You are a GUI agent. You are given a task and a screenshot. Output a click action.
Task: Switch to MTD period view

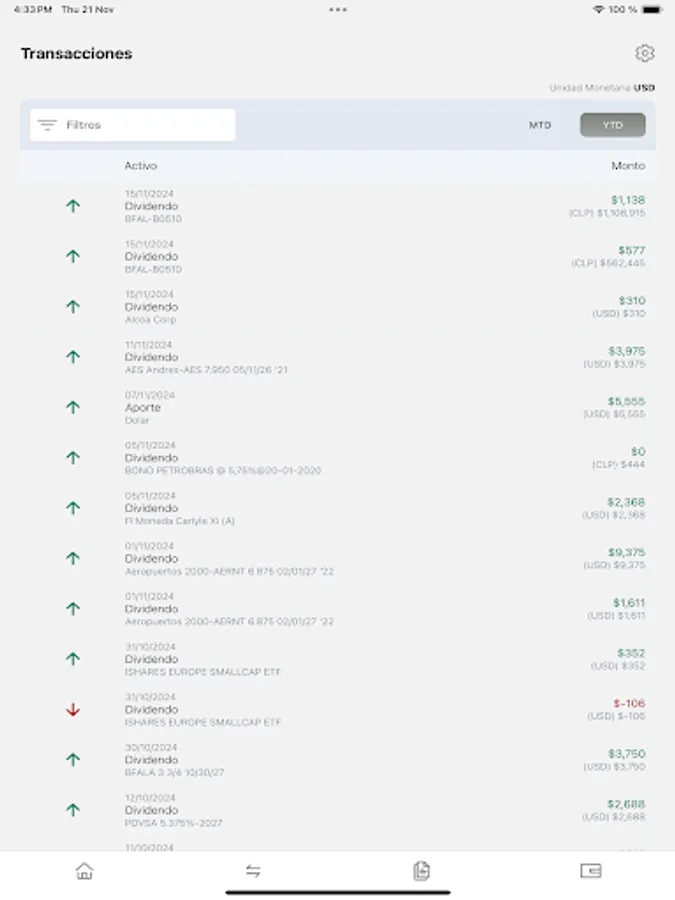(540, 124)
